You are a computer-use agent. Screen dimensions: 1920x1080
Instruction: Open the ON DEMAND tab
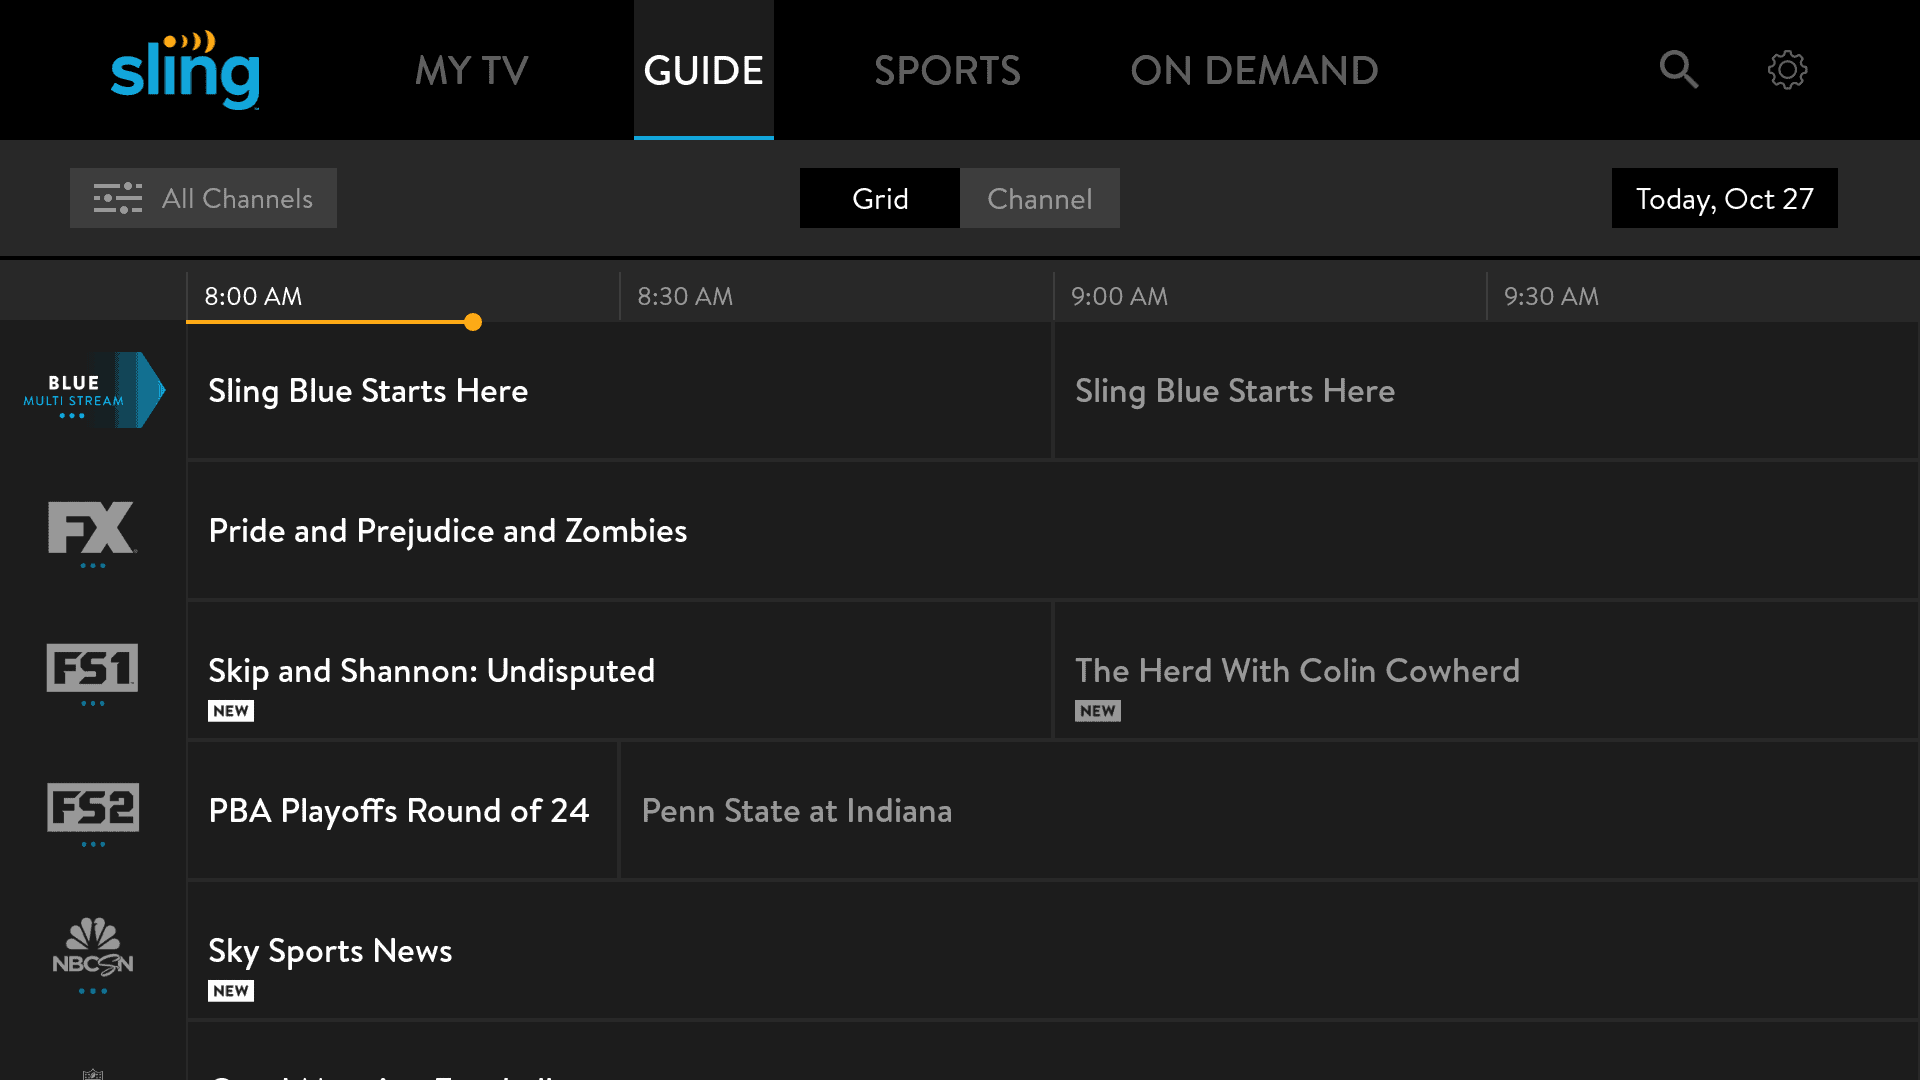1254,70
